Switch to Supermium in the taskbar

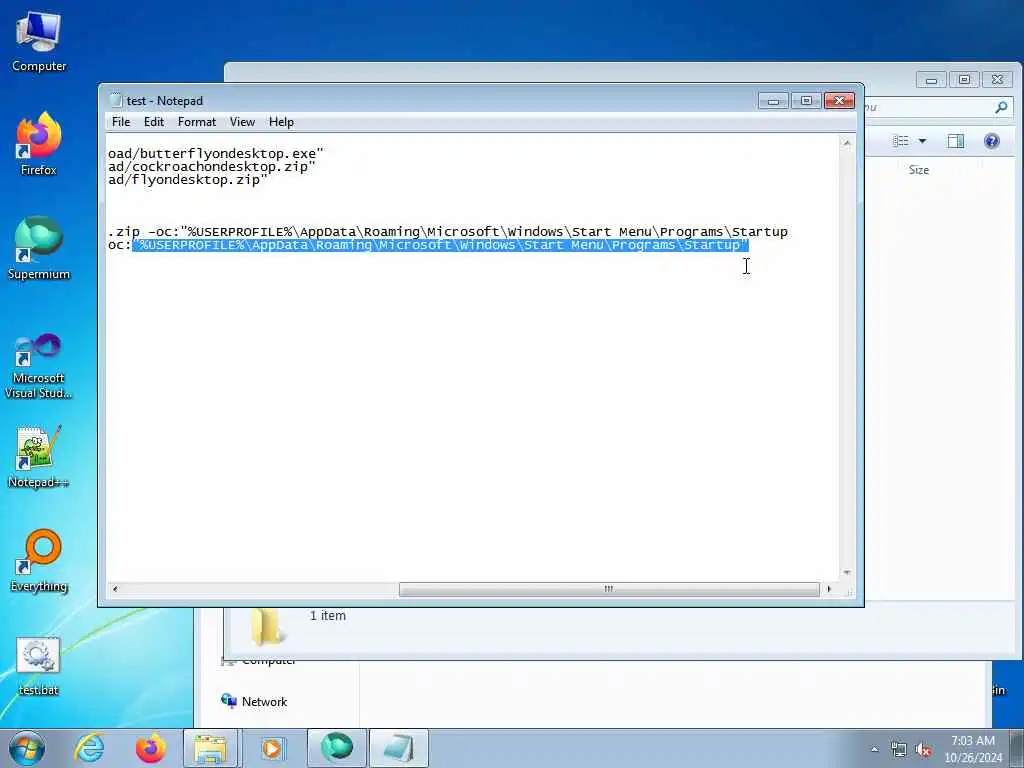click(x=336, y=748)
